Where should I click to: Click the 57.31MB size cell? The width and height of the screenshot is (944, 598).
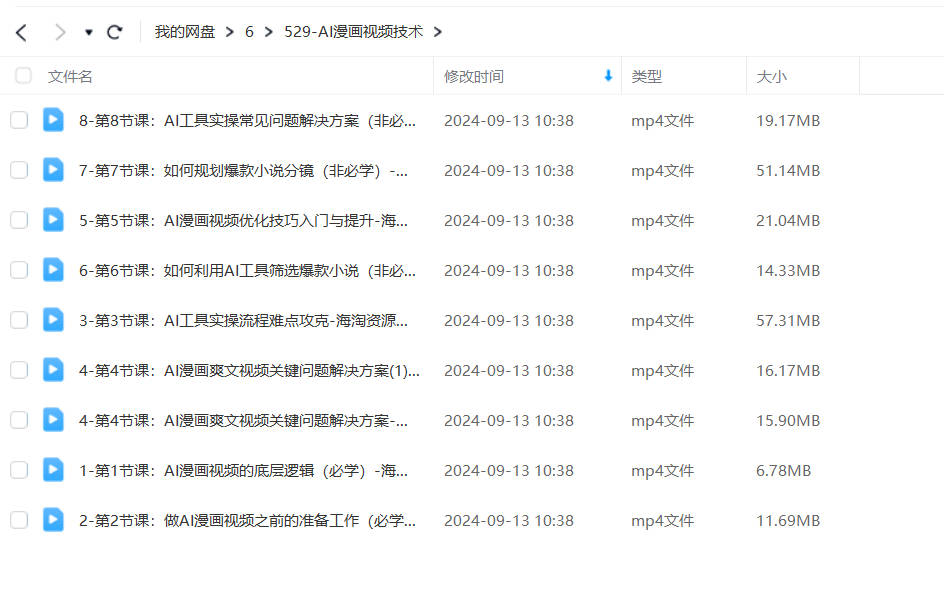(788, 320)
